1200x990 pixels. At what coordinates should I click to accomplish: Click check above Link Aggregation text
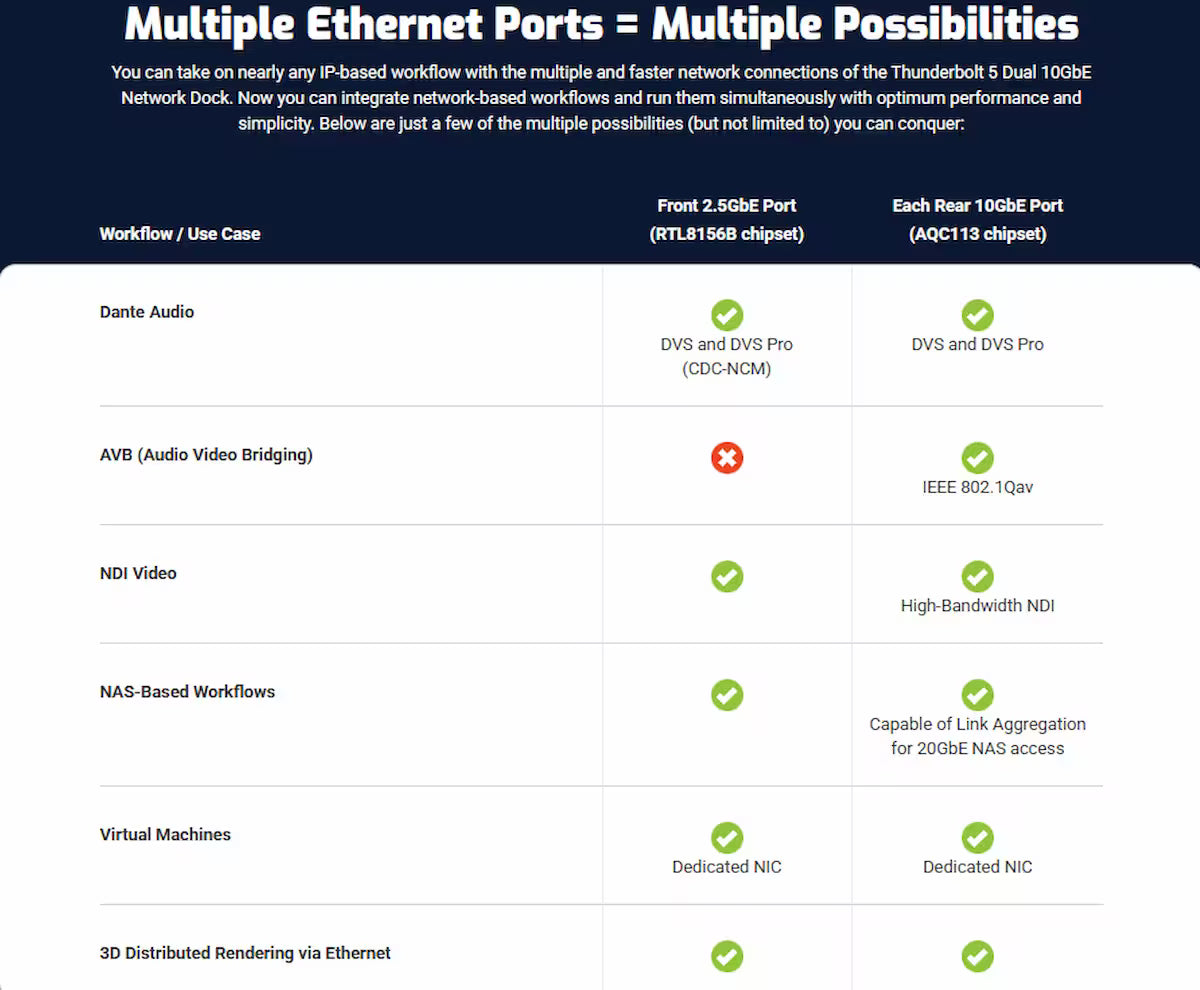[x=977, y=695]
